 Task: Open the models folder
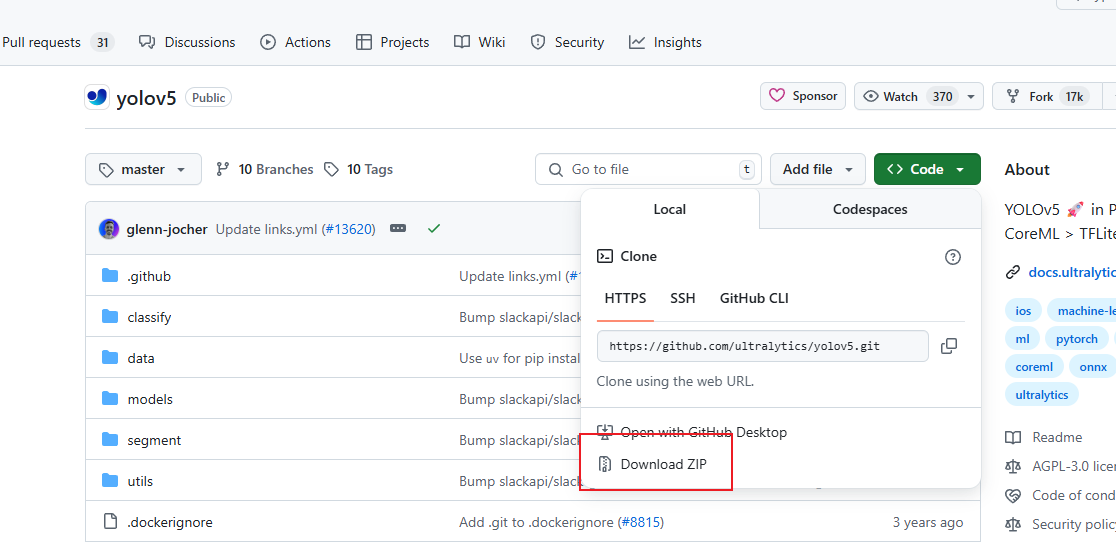tap(150, 399)
